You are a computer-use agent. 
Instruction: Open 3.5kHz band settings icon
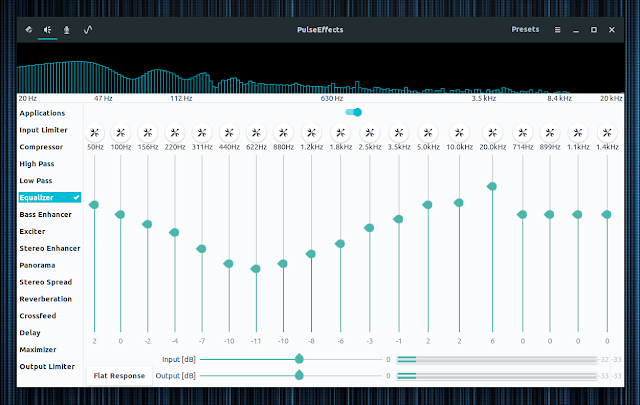(x=399, y=133)
